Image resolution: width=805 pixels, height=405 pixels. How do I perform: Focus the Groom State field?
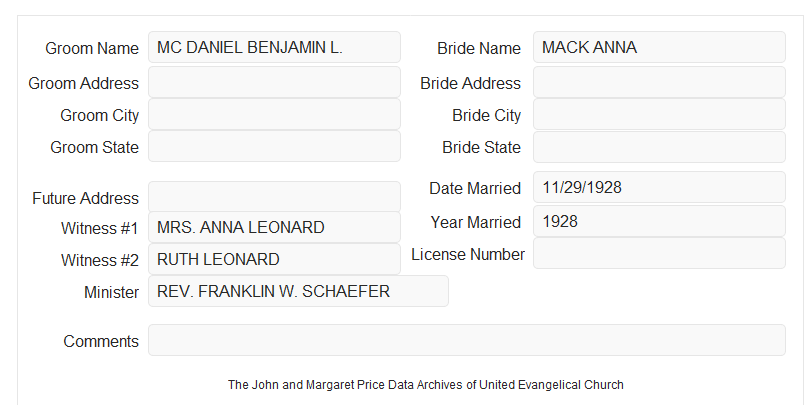[x=274, y=146]
